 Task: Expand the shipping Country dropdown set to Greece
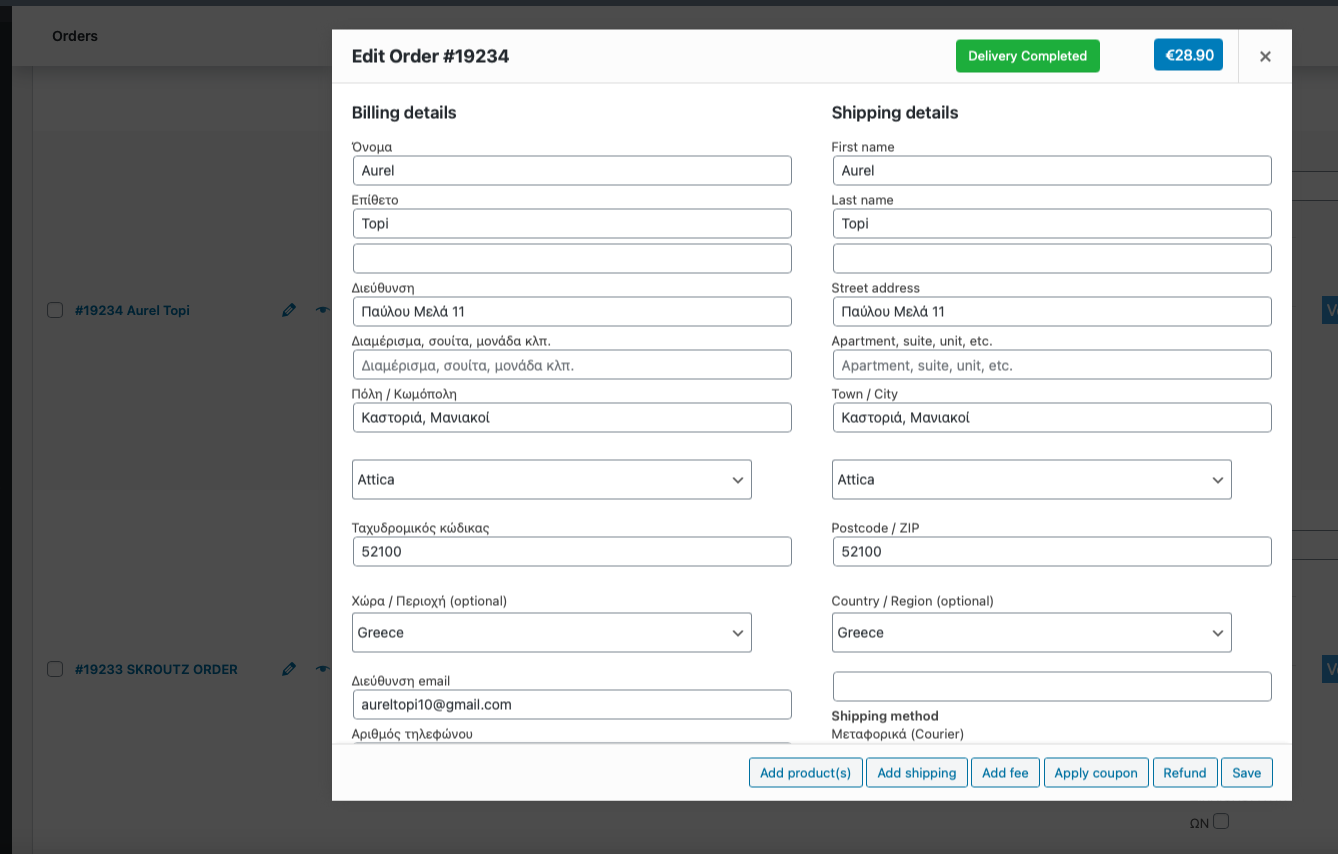click(1032, 632)
